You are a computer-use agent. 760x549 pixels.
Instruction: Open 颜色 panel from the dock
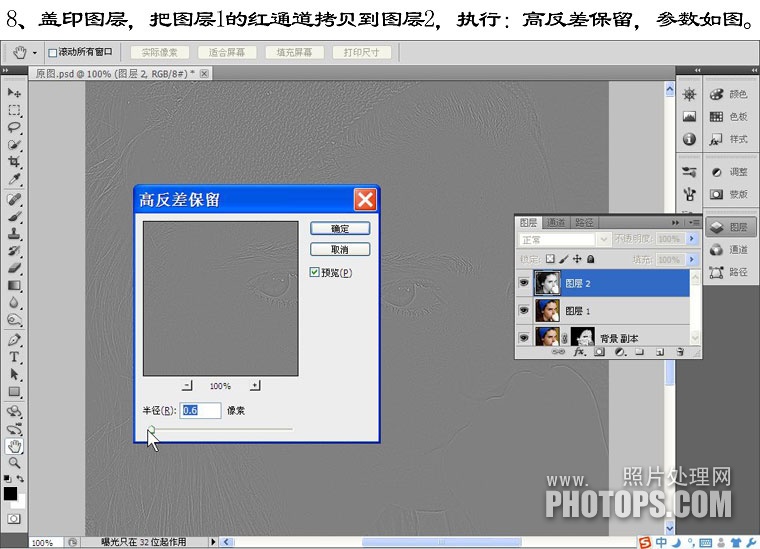click(729, 94)
